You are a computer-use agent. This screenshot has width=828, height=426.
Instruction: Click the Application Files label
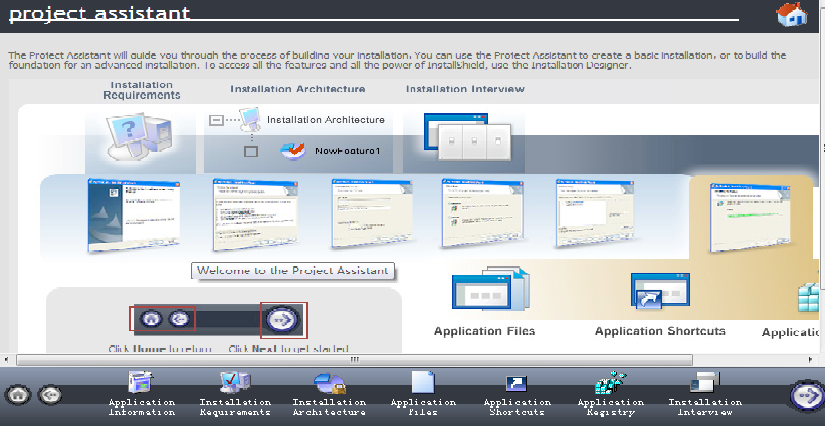[x=484, y=332]
